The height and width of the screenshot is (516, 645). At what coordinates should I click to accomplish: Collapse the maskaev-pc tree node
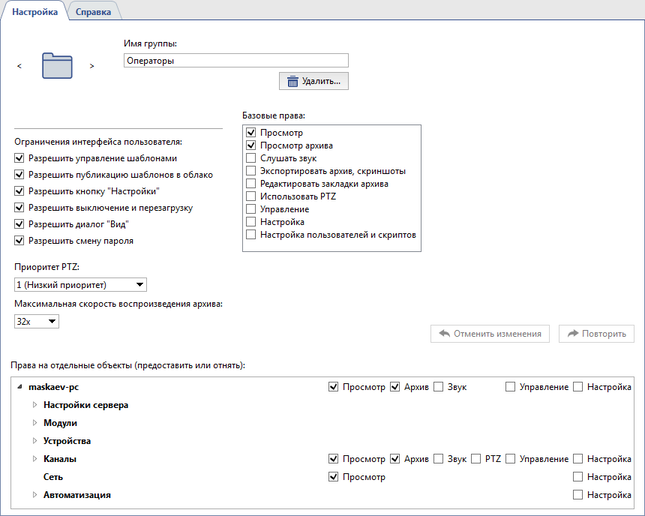click(21, 387)
